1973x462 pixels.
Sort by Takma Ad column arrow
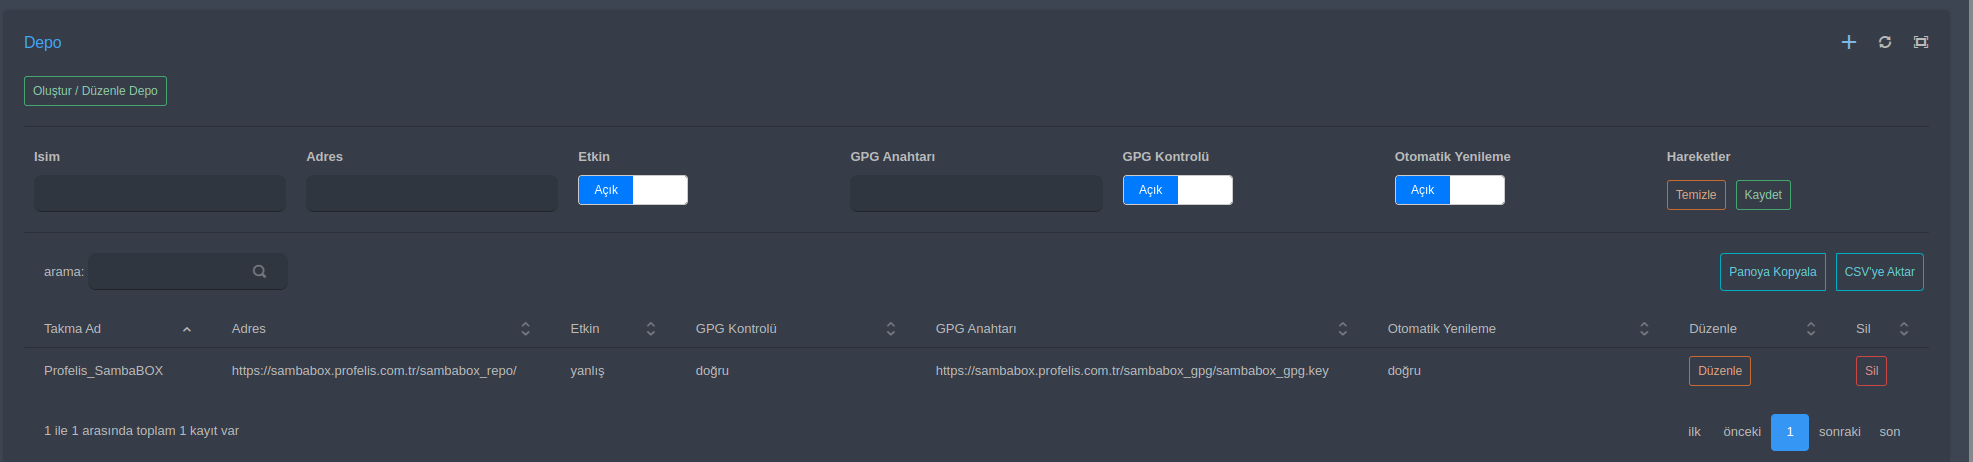click(x=187, y=329)
